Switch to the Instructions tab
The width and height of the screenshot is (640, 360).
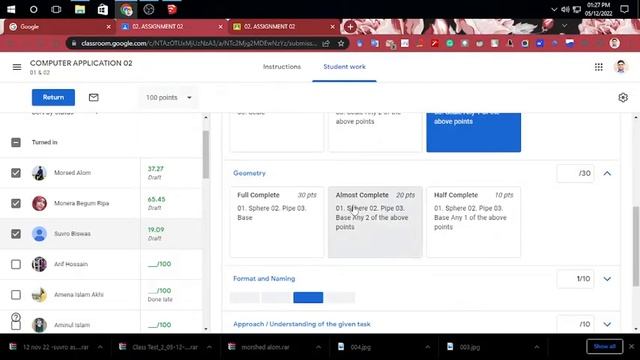[x=282, y=67]
